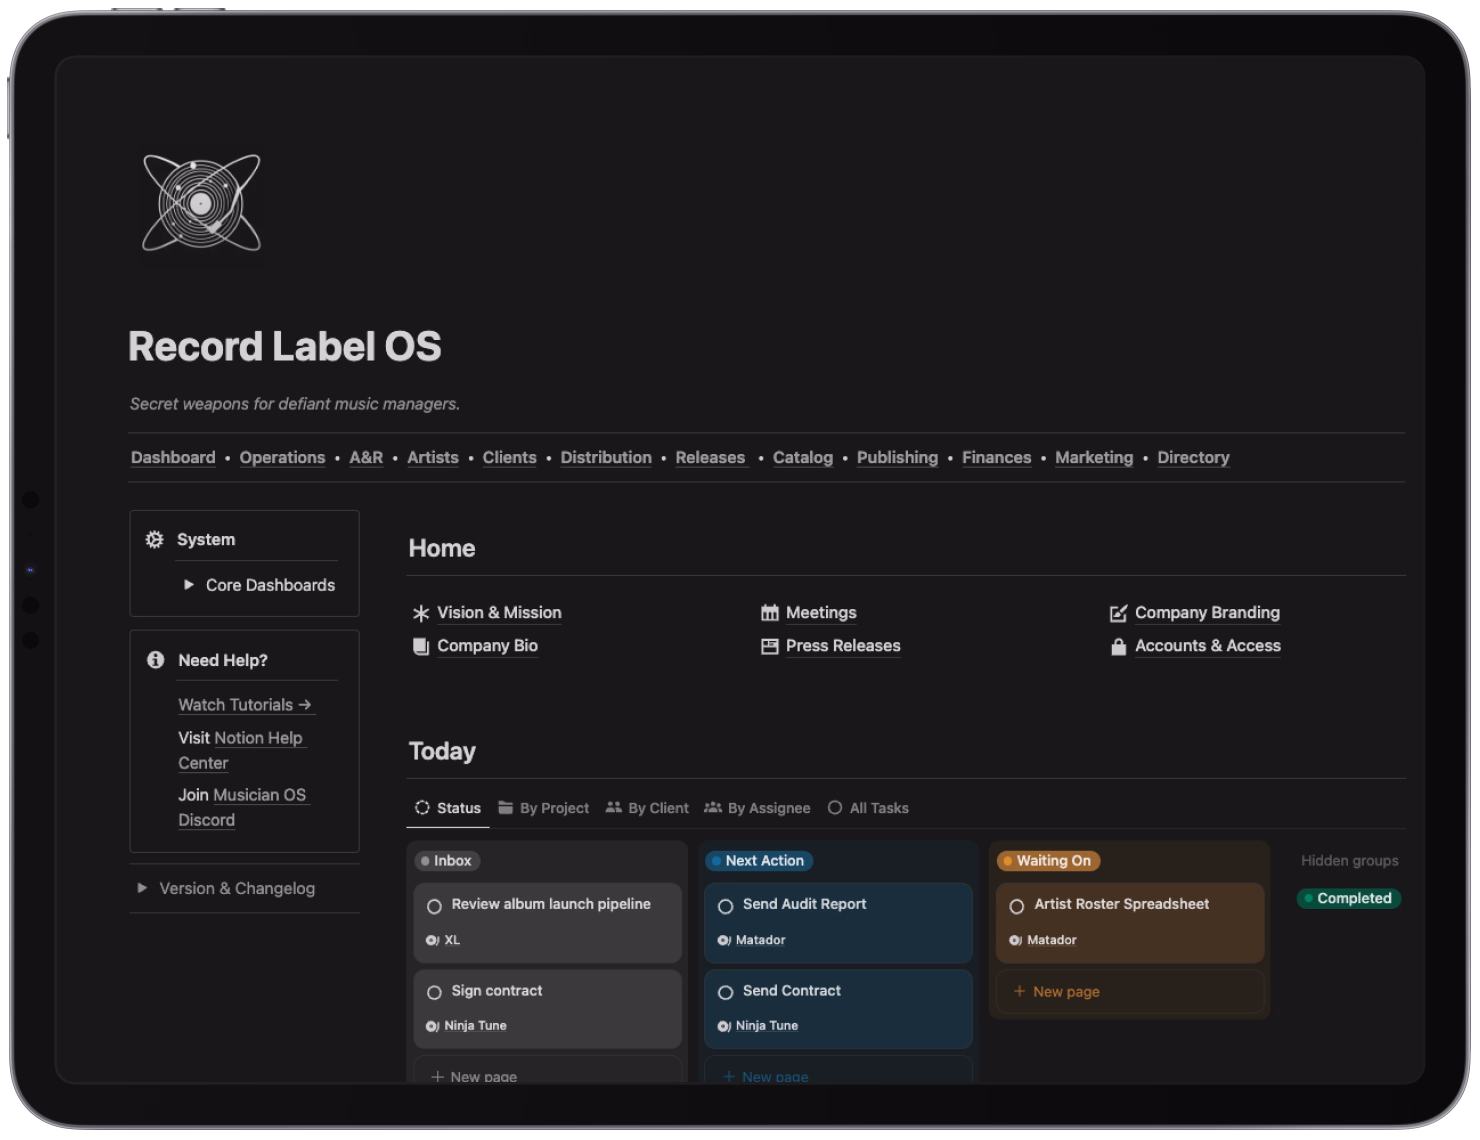Click the 'Secret weapons for defiant music managers' tagline
This screenshot has width=1480, height=1140.
295,404
